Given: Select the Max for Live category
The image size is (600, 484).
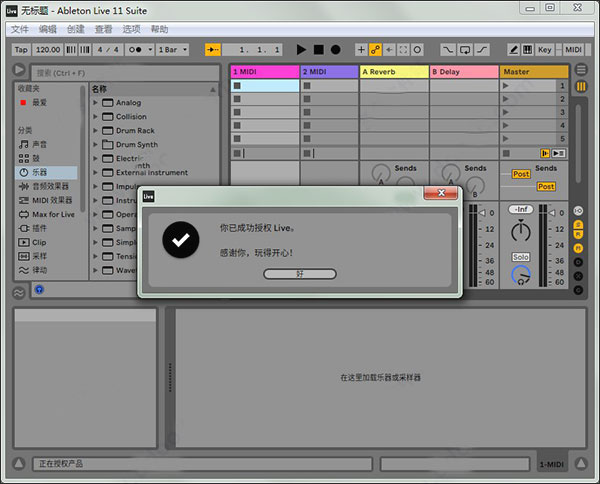Looking at the screenshot, I should click(47, 214).
